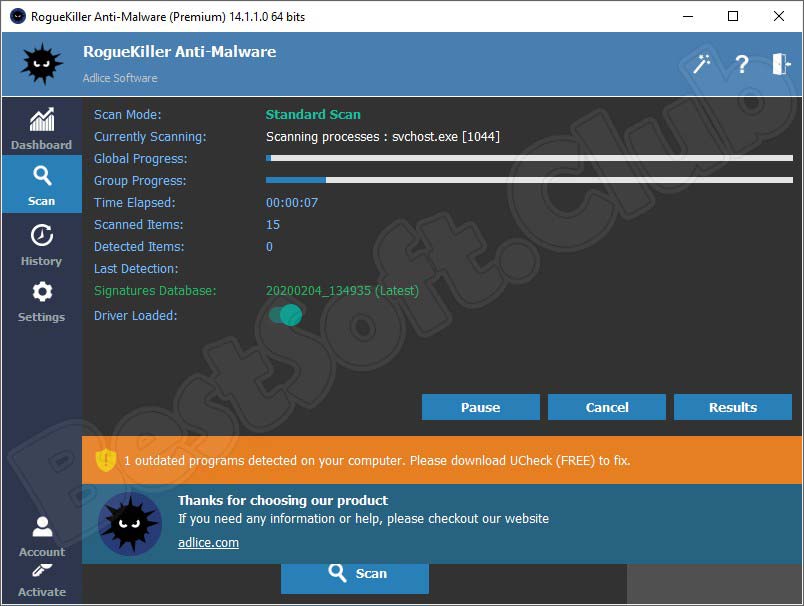Click the magic wand icon in header

(702, 64)
